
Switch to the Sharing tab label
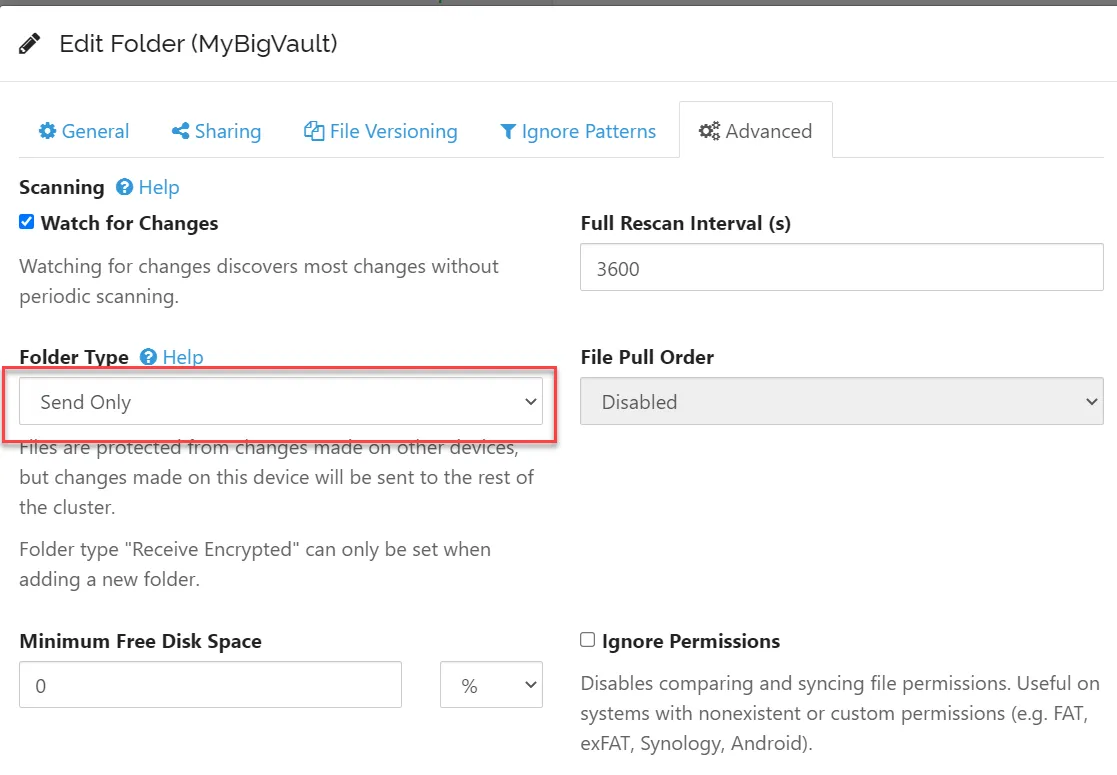coord(228,131)
